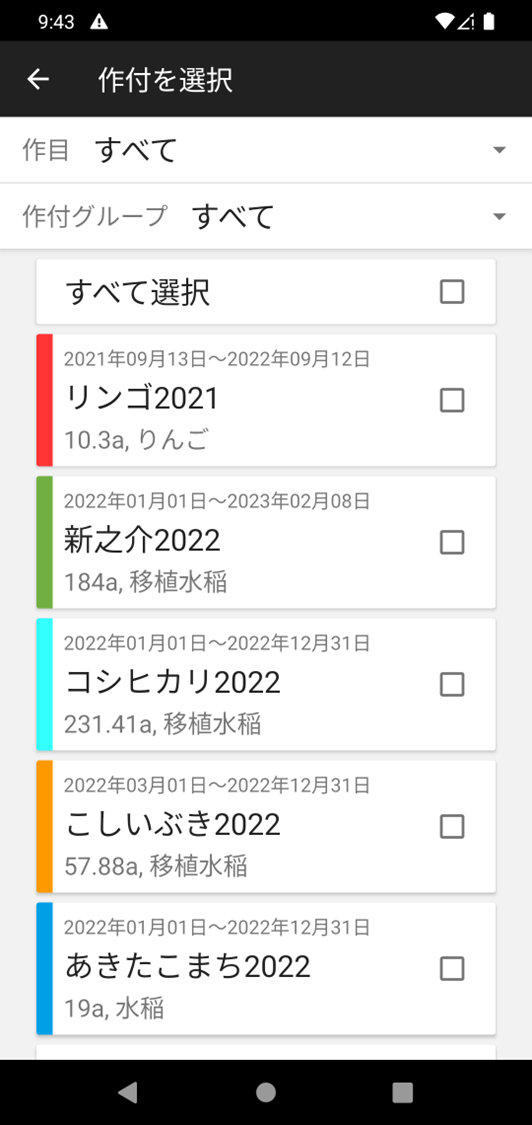Viewport: 532px width, 1125px height.
Task: Tap the Android recent apps square
Action: (403, 1092)
